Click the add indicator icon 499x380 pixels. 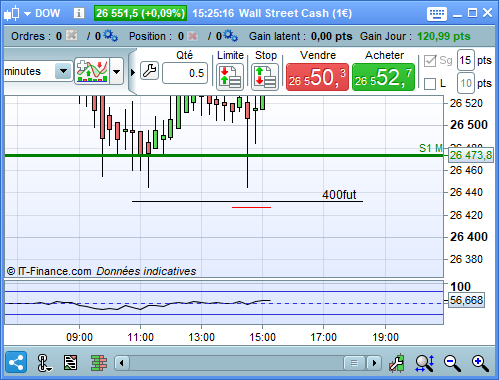point(92,71)
